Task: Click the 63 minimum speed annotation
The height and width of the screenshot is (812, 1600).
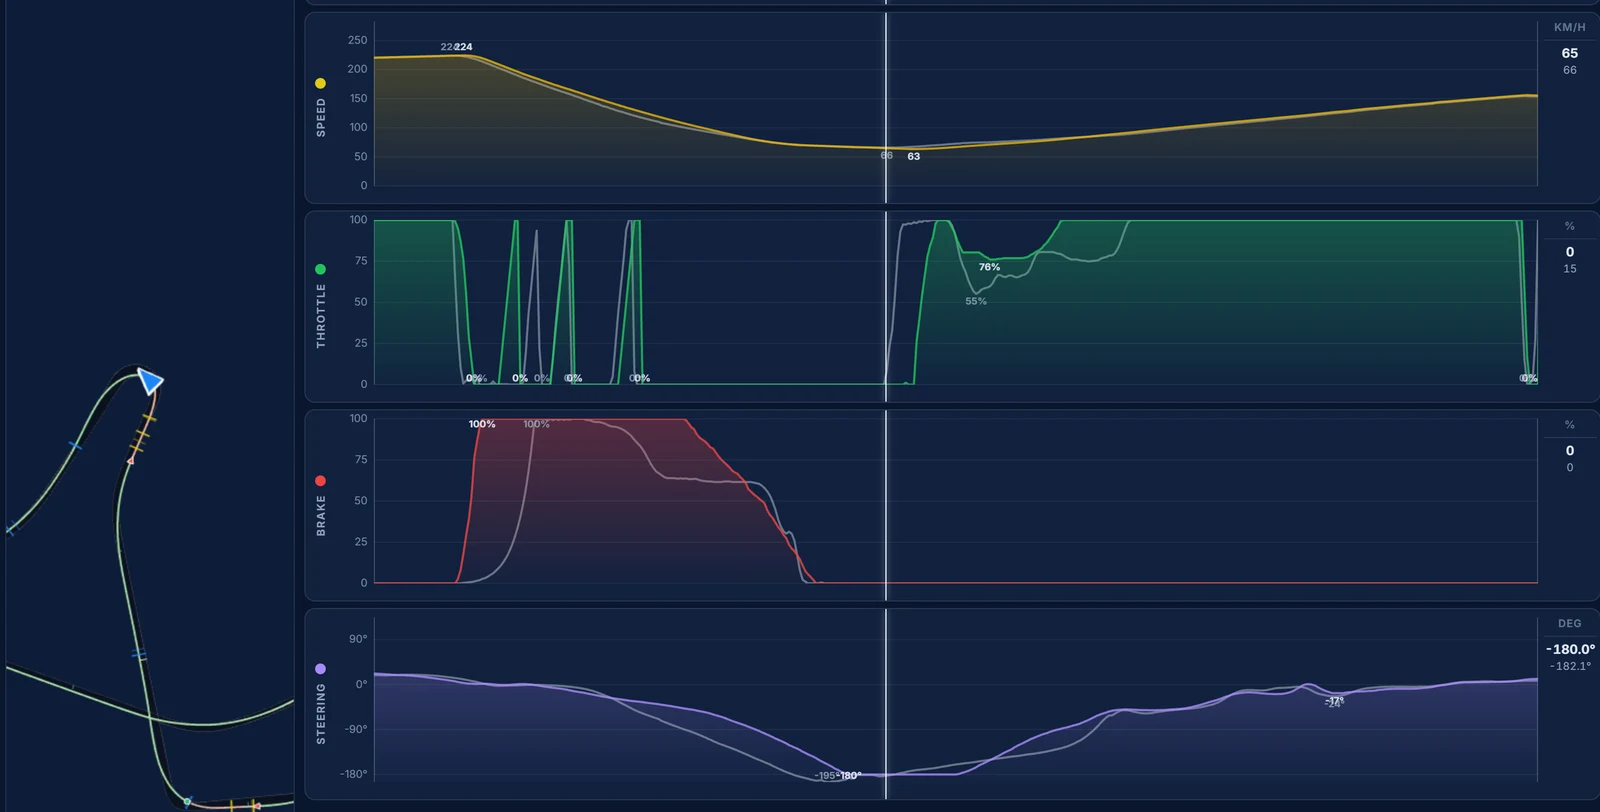Action: (914, 156)
